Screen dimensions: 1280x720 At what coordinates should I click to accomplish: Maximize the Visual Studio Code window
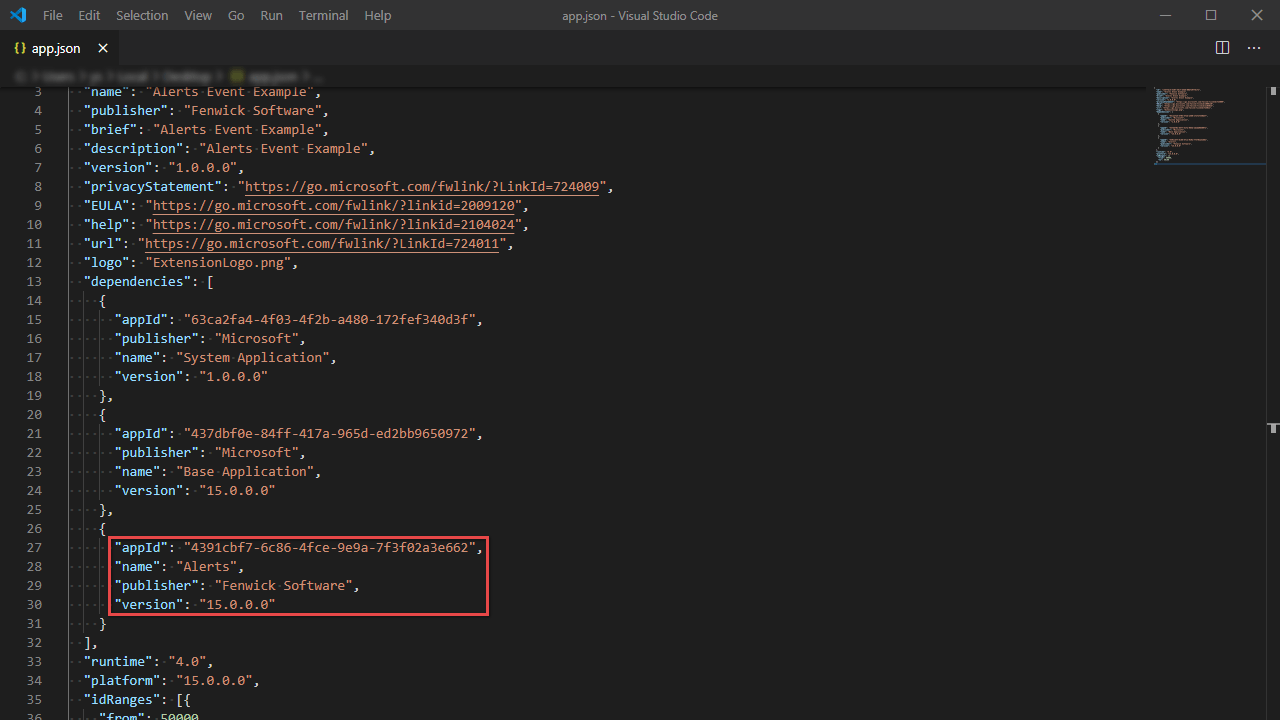coord(1211,15)
